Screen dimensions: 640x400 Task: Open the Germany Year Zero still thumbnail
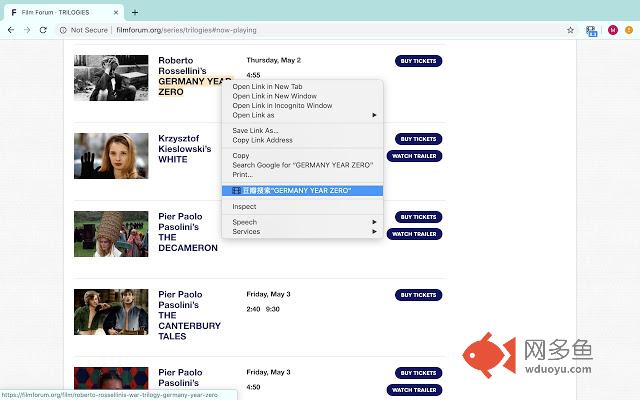tap(111, 78)
